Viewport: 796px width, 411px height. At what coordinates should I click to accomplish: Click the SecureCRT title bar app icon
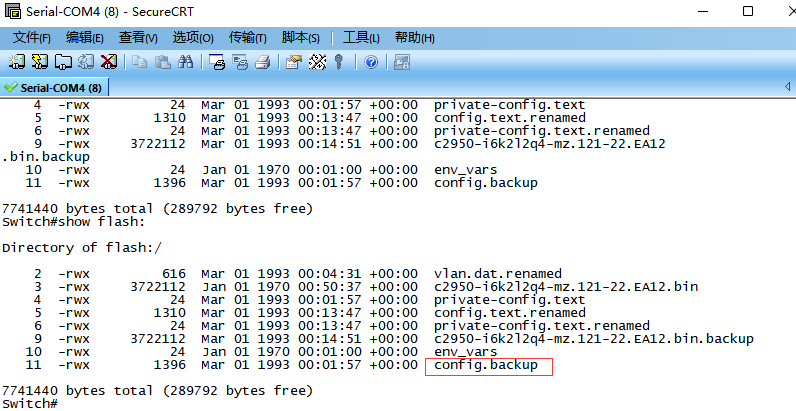pyautogui.click(x=12, y=11)
